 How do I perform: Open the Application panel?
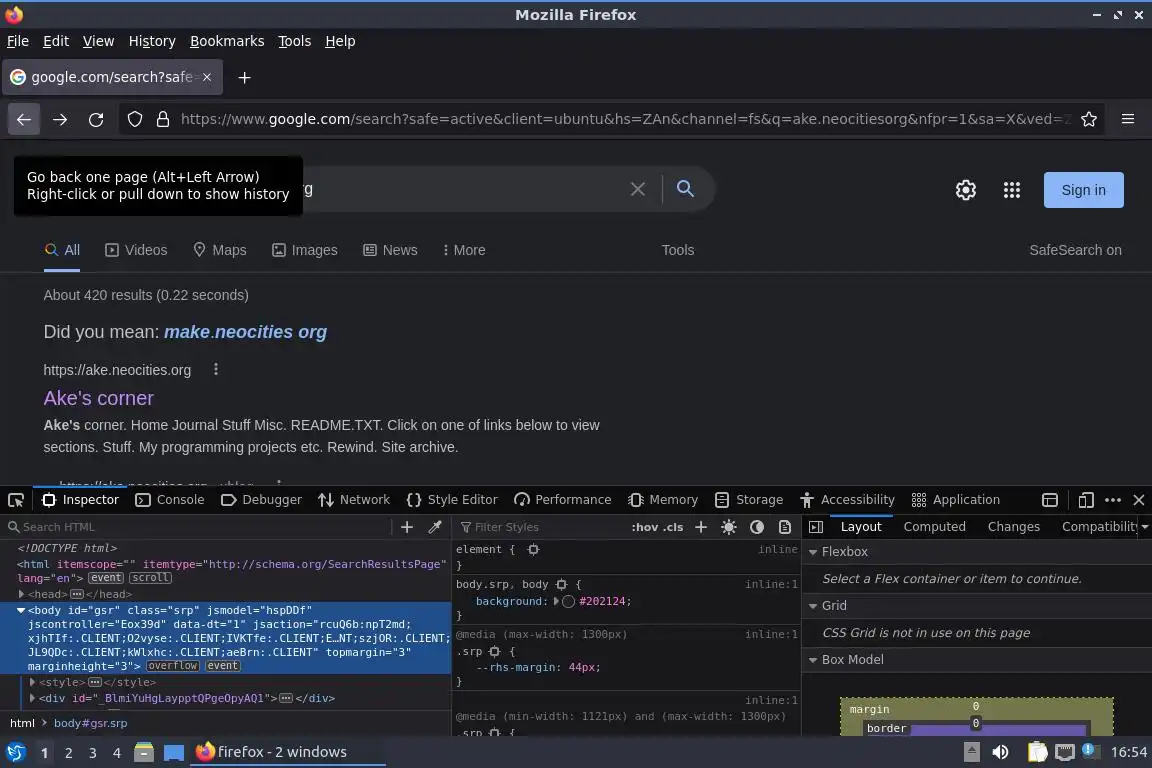(955, 500)
